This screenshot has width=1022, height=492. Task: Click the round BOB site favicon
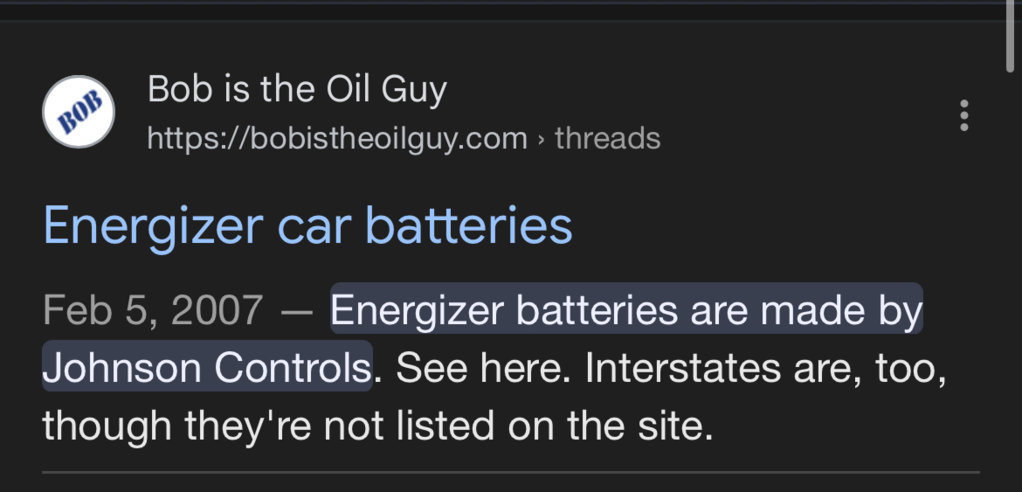pyautogui.click(x=79, y=111)
